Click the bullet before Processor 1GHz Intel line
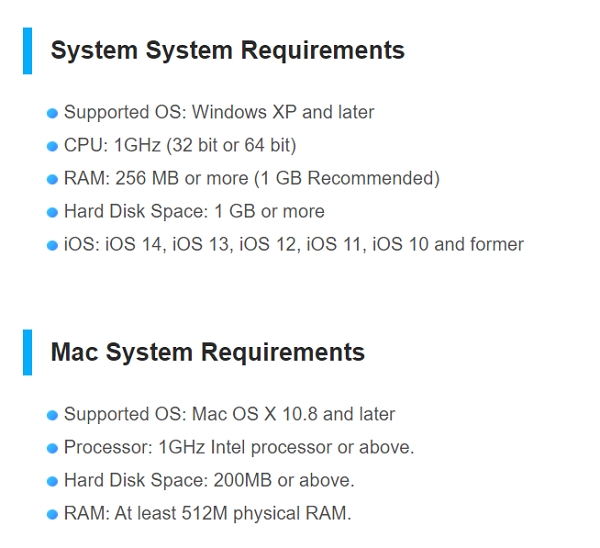Image resolution: width=600 pixels, height=548 pixels. pyautogui.click(x=52, y=448)
